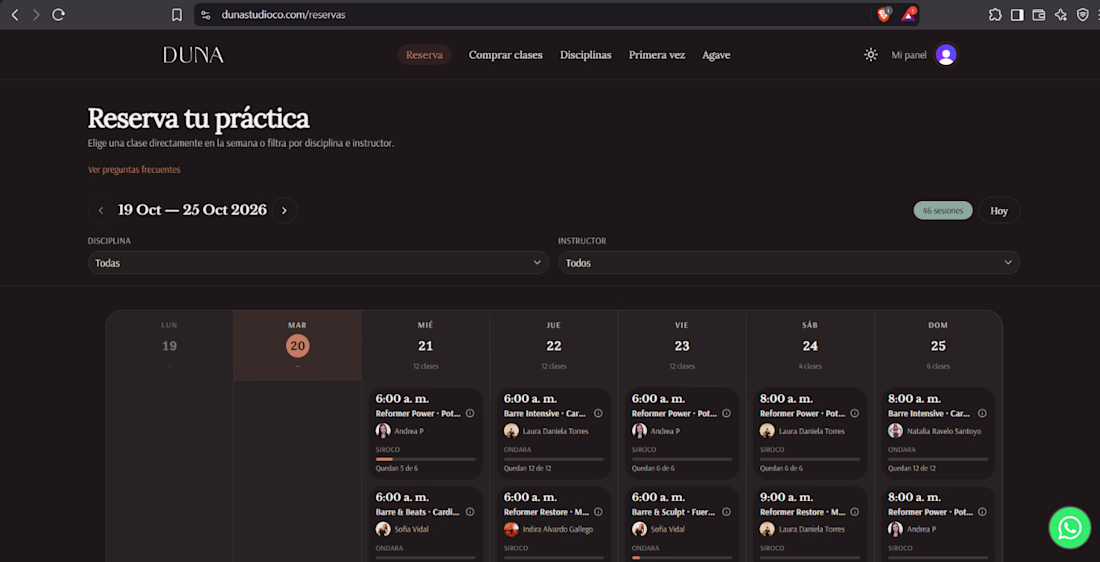
Task: Open info icon on Wednesday 6:00 Reformer Power
Action: 470,413
